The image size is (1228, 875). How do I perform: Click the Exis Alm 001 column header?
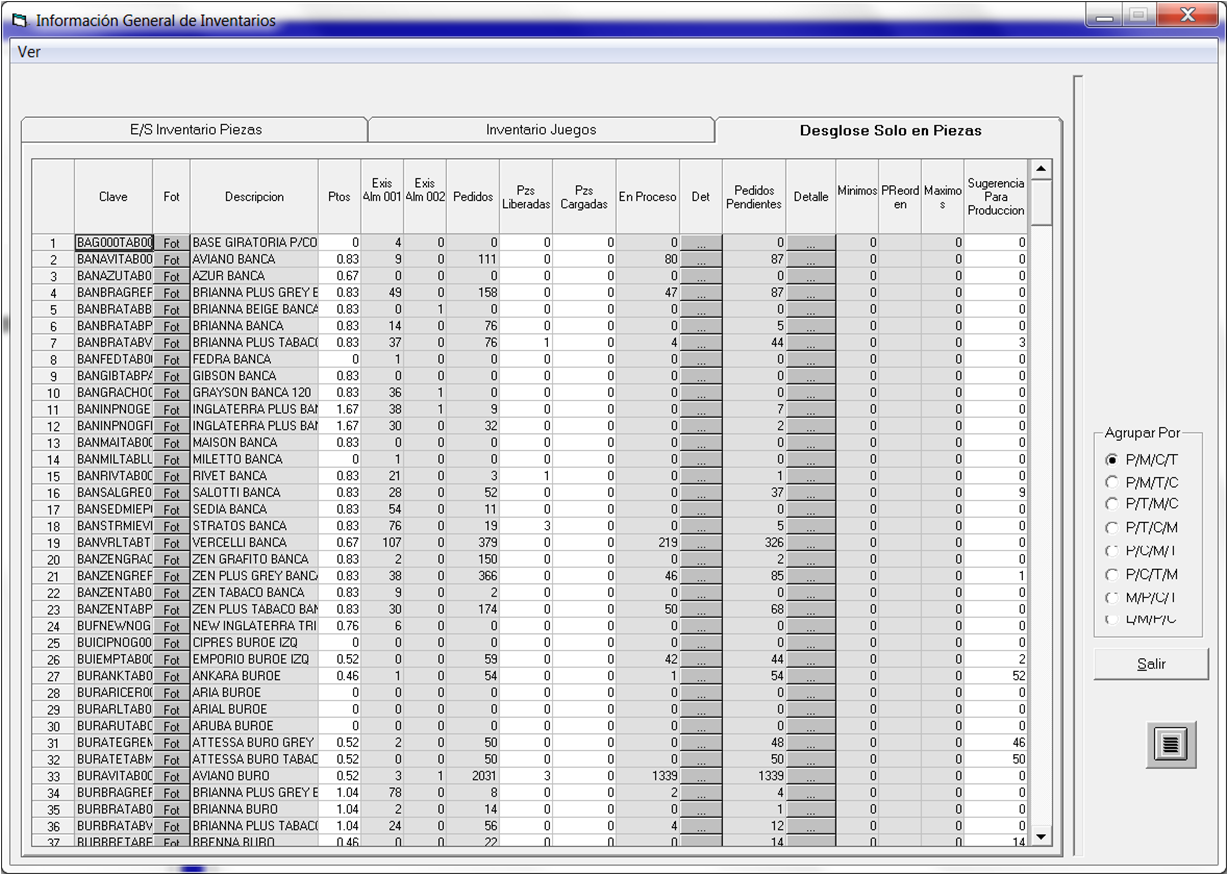(382, 197)
